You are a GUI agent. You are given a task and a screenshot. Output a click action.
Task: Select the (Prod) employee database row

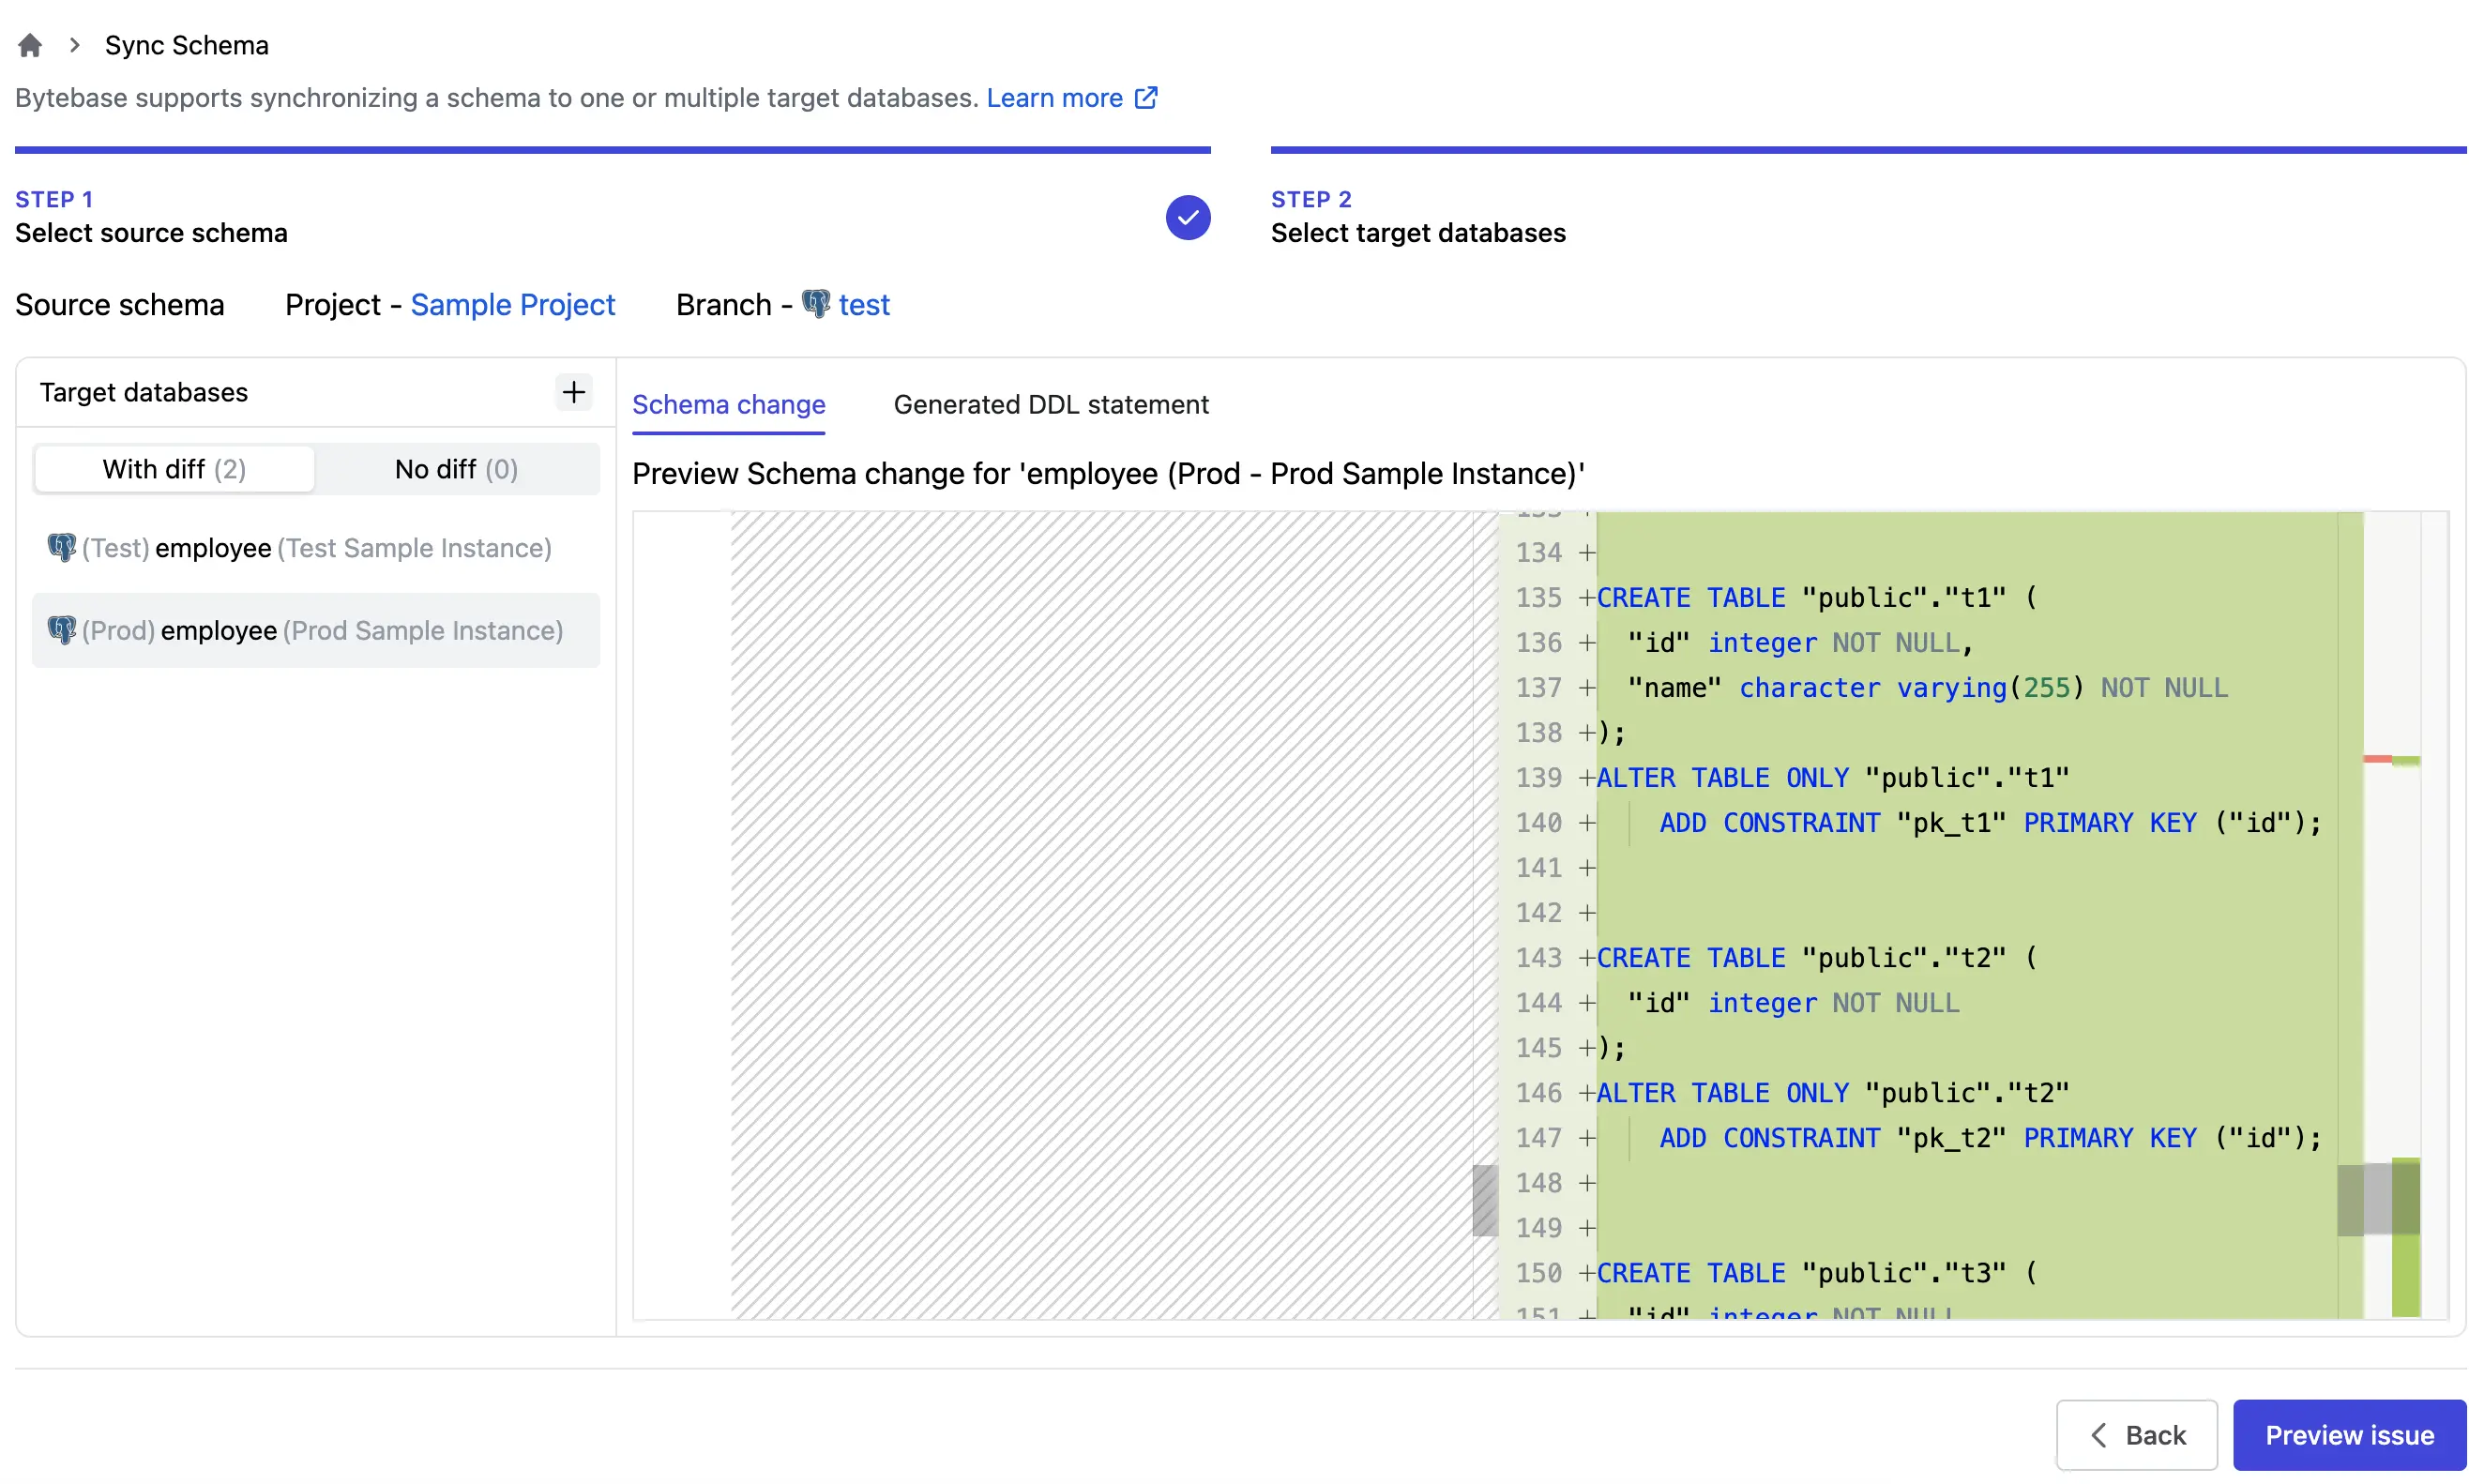coord(315,630)
